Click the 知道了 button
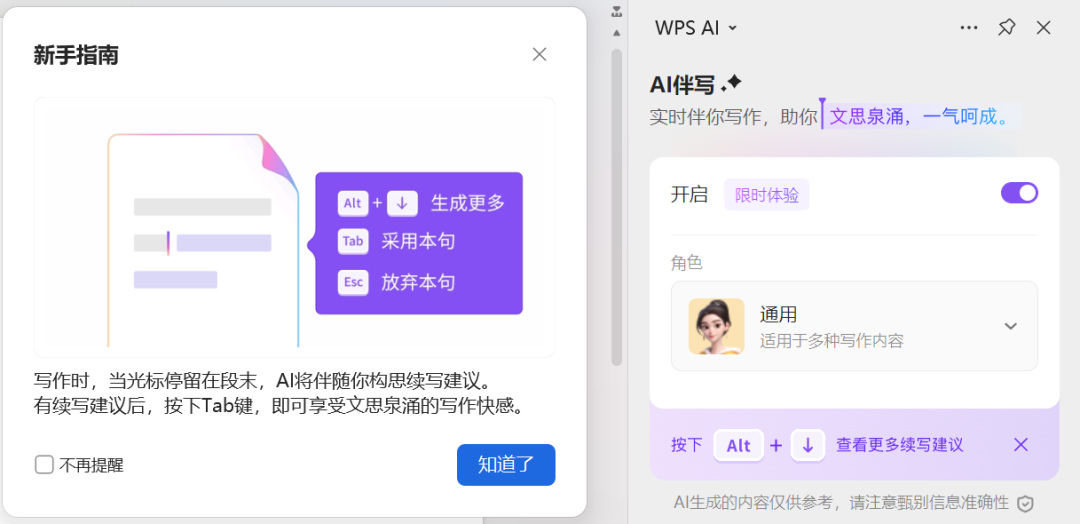The image size is (1080, 524). coord(506,465)
